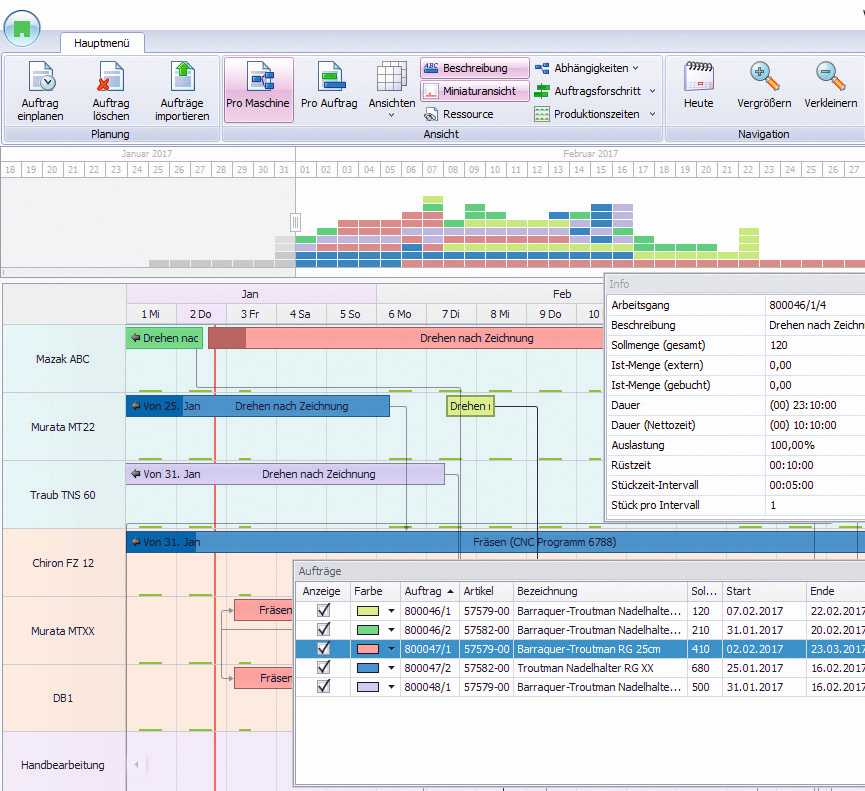865x791 pixels.
Task: Click the Auftrag löschen icon
Action: click(x=110, y=79)
